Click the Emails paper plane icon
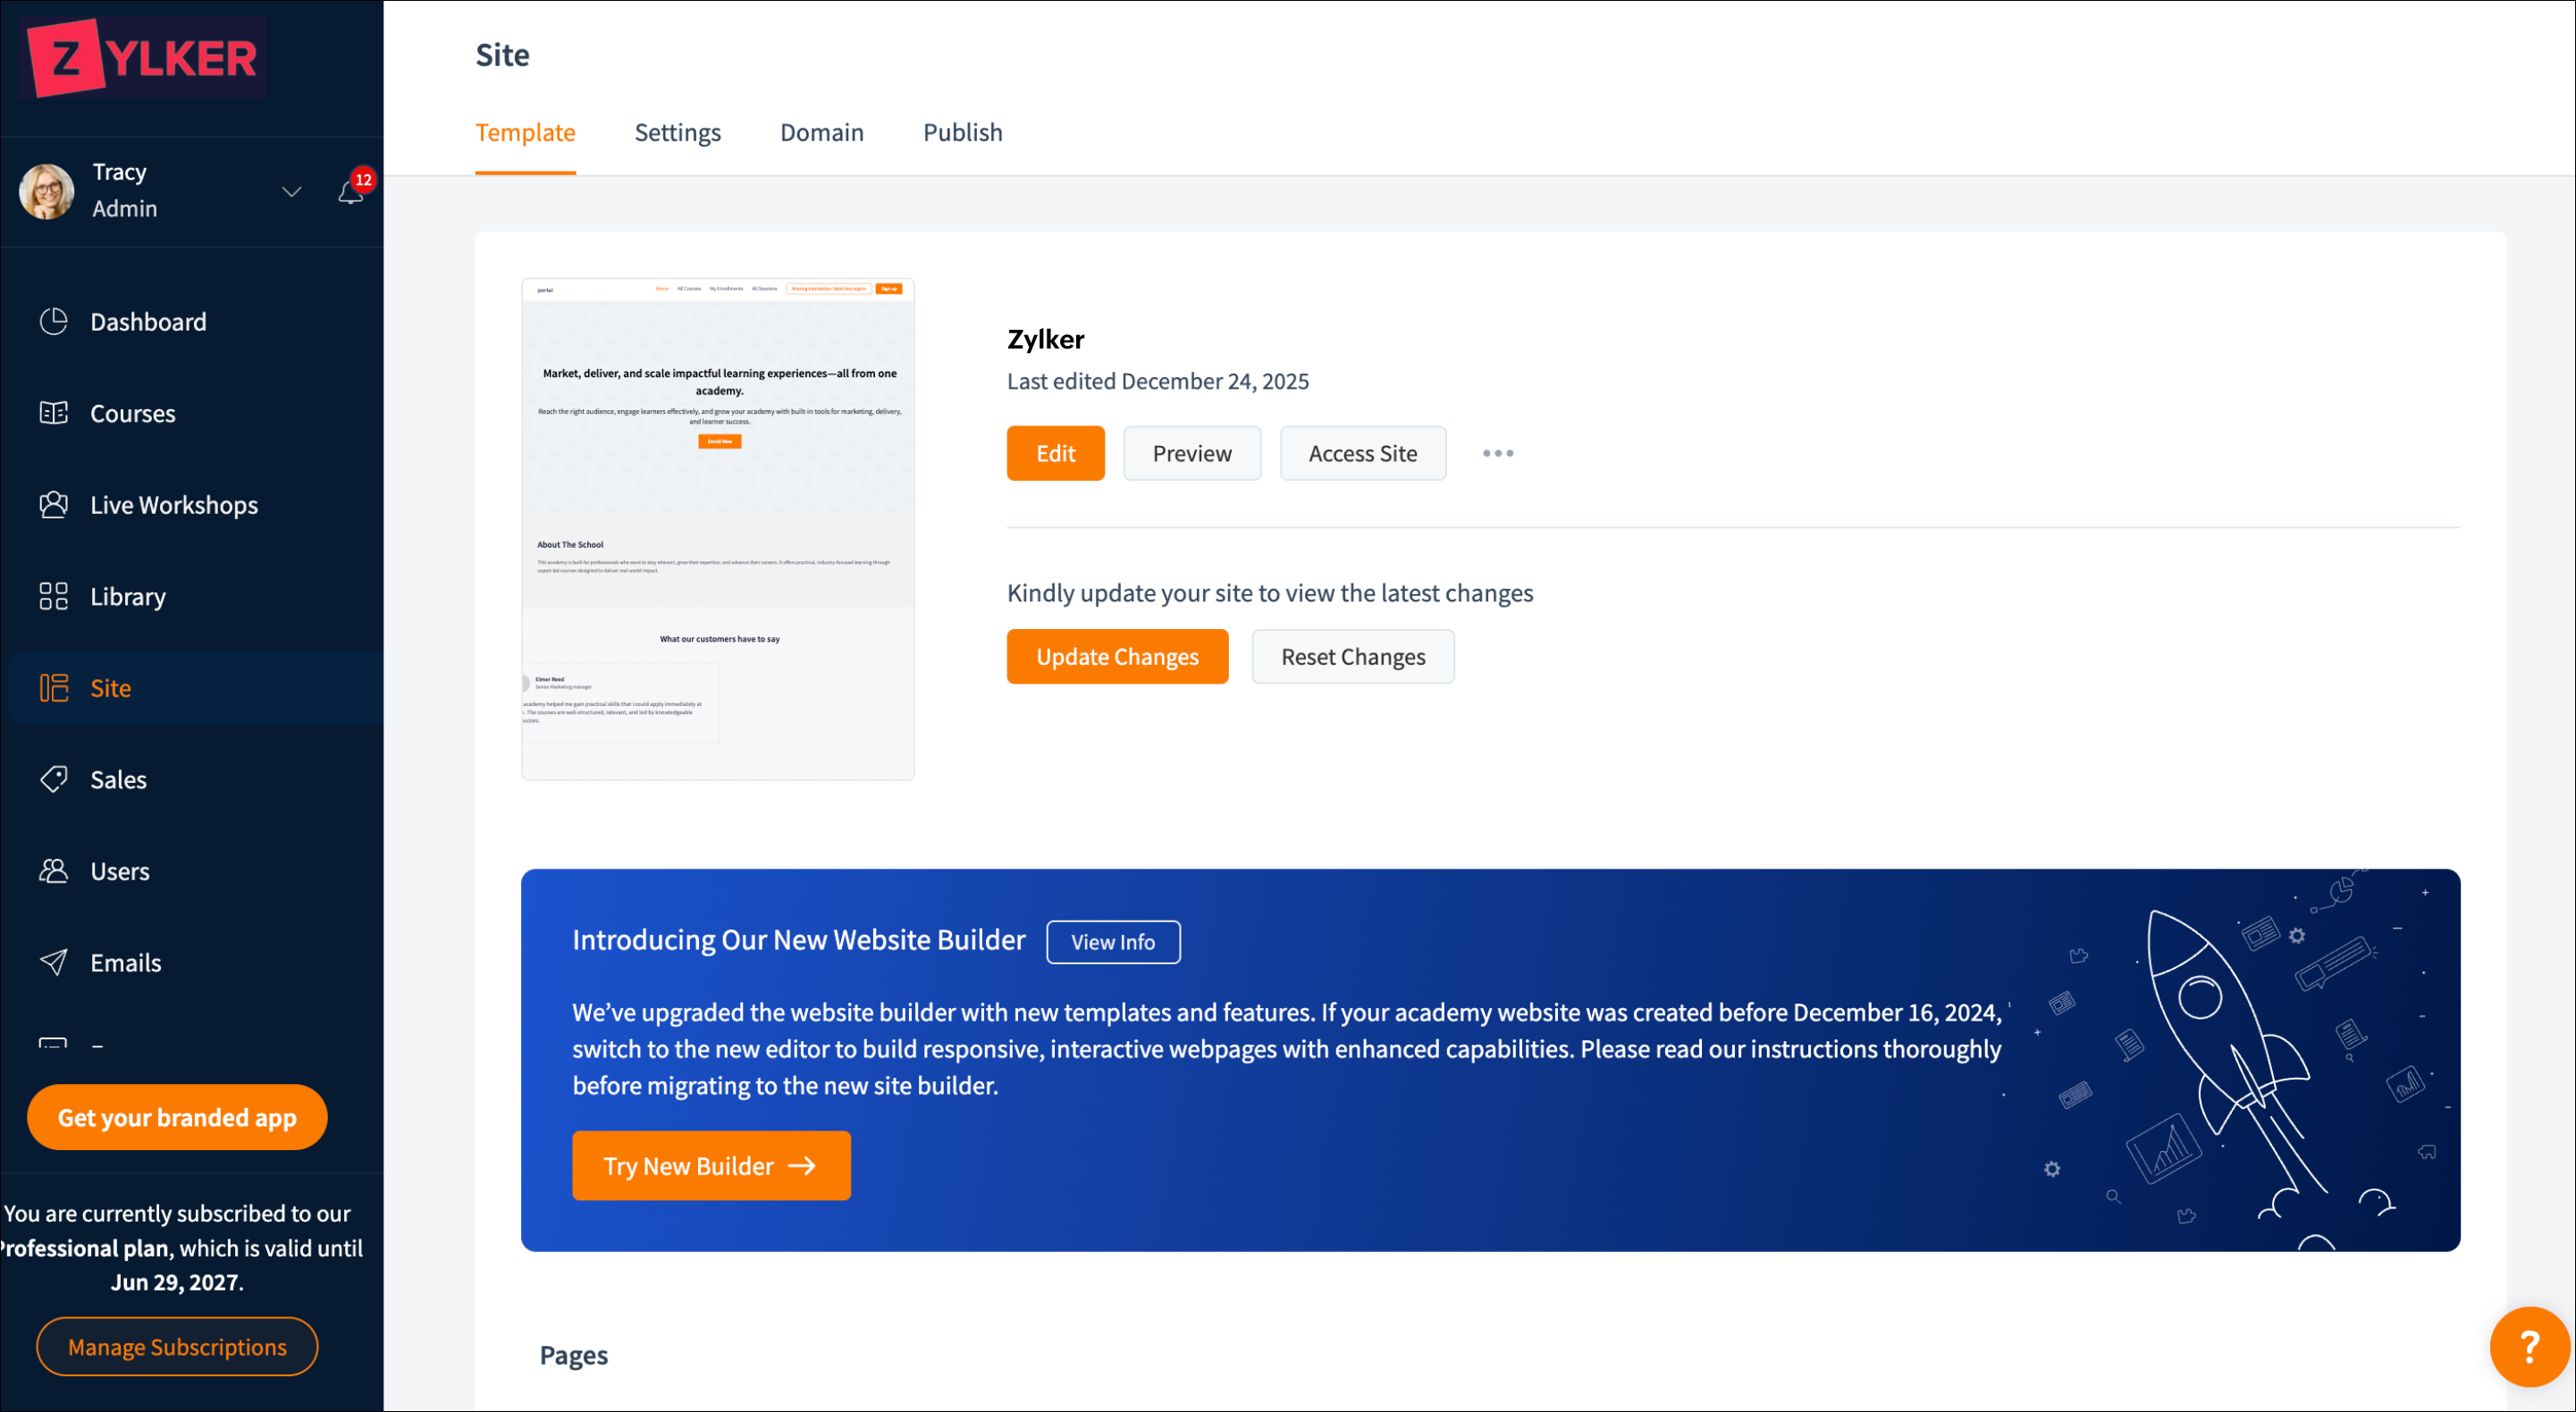 (x=53, y=962)
